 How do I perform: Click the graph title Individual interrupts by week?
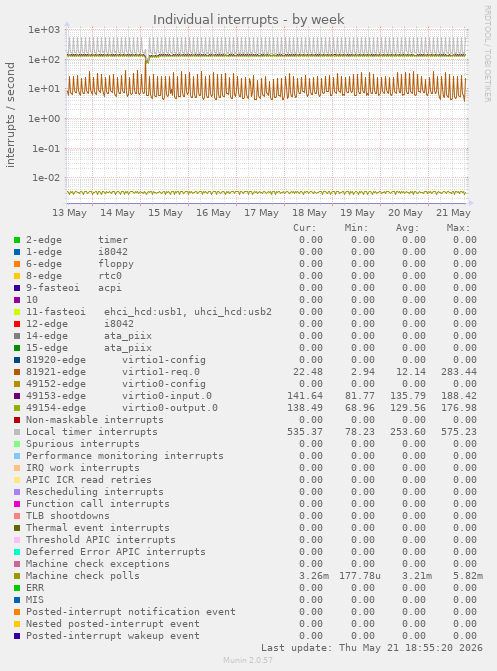click(248, 19)
